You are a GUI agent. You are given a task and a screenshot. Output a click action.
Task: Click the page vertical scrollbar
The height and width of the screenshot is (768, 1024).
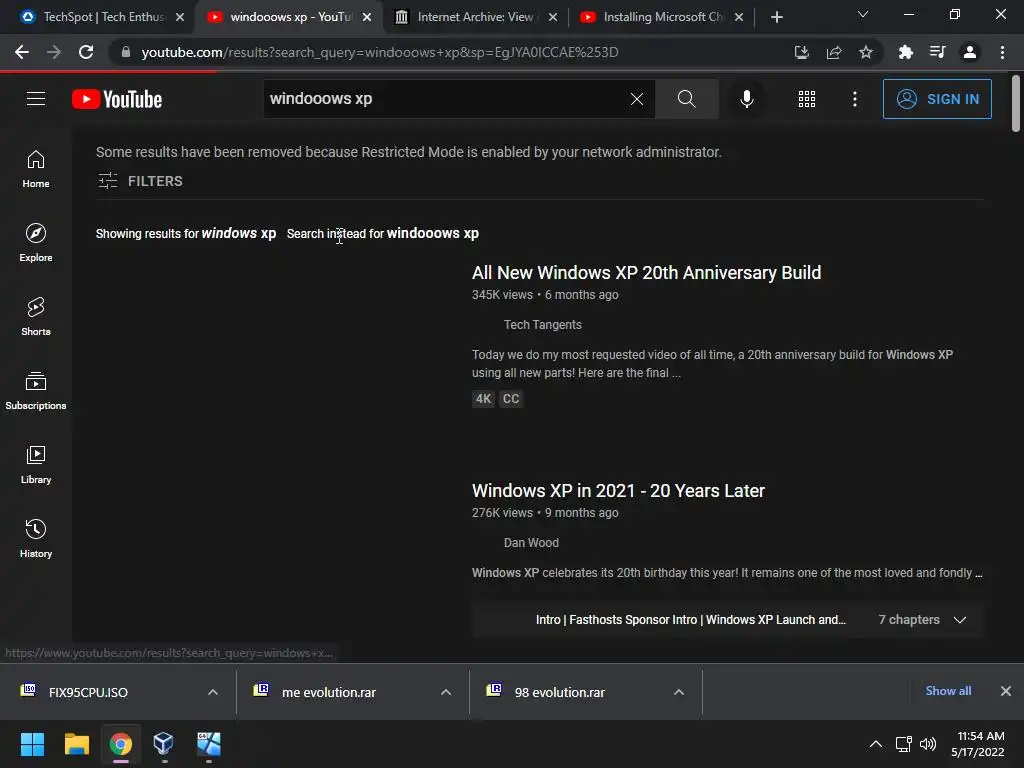[x=1016, y=104]
